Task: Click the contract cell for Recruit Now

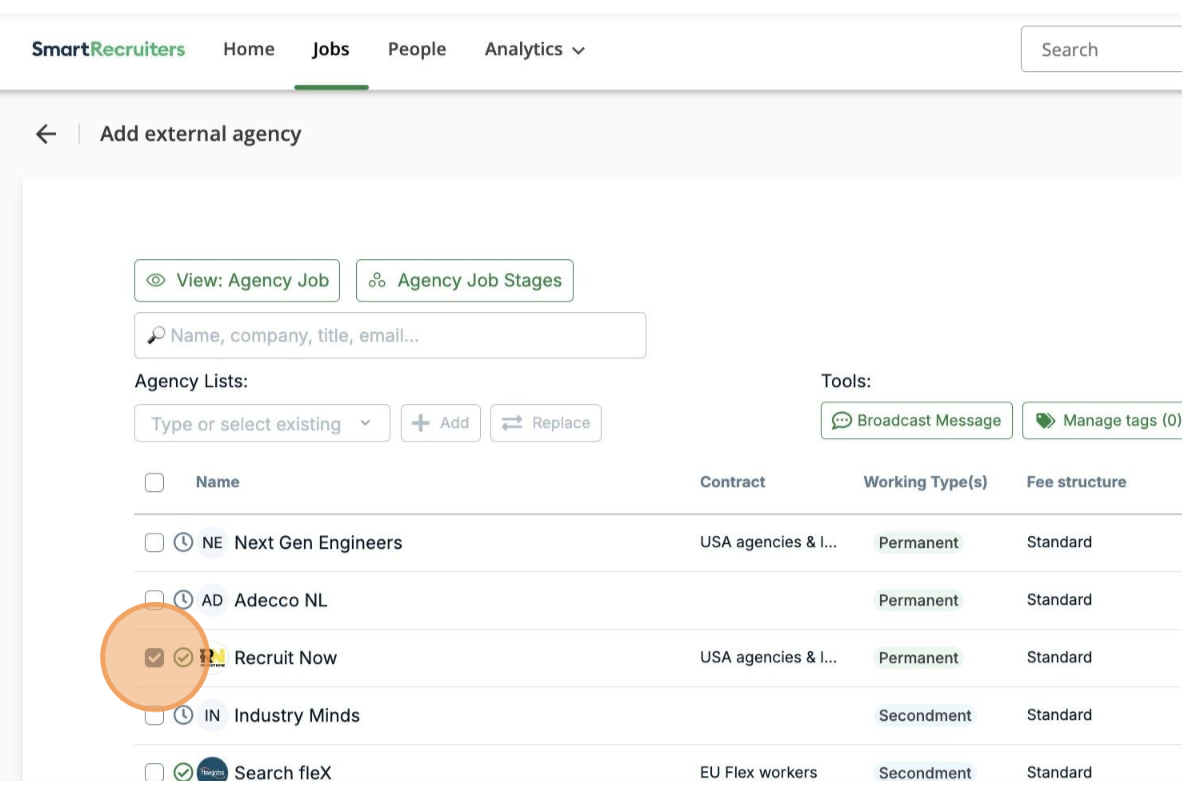Action: point(768,657)
